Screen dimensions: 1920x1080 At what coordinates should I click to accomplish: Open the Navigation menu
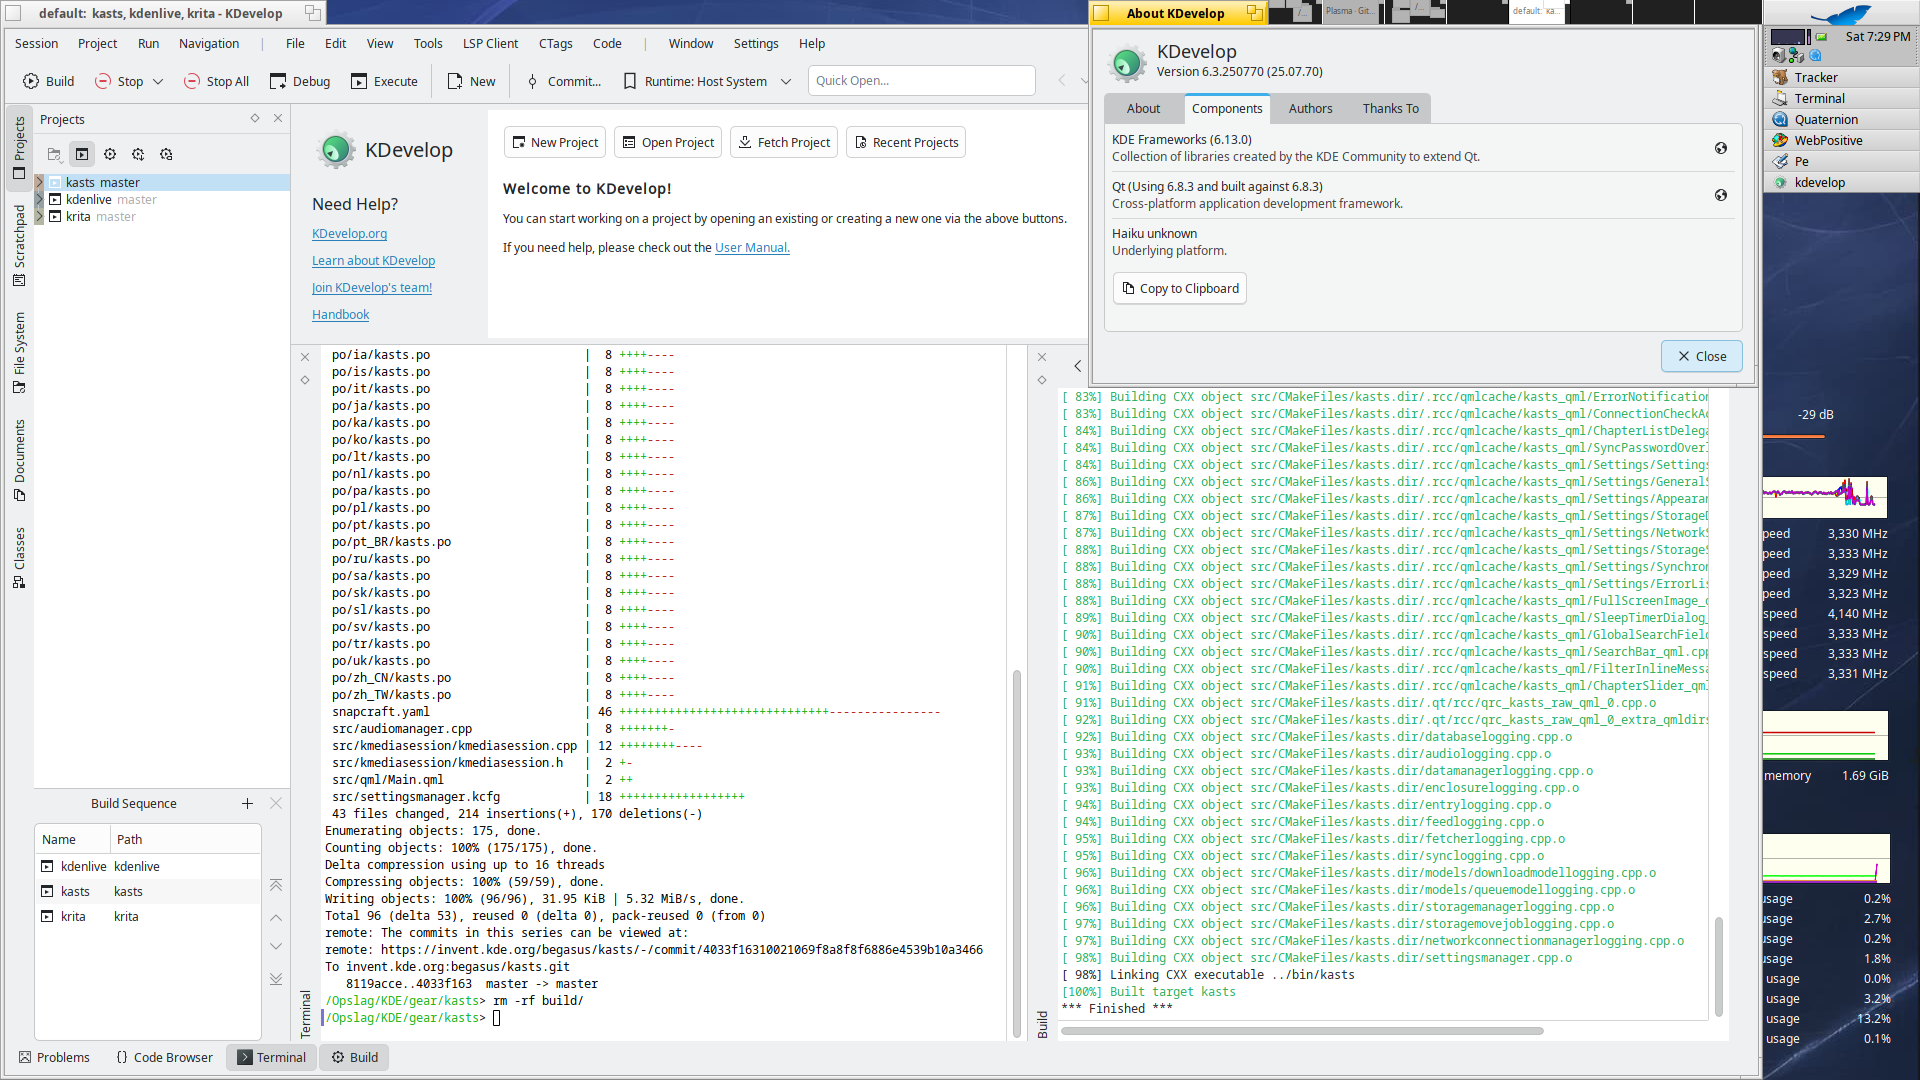(x=209, y=43)
